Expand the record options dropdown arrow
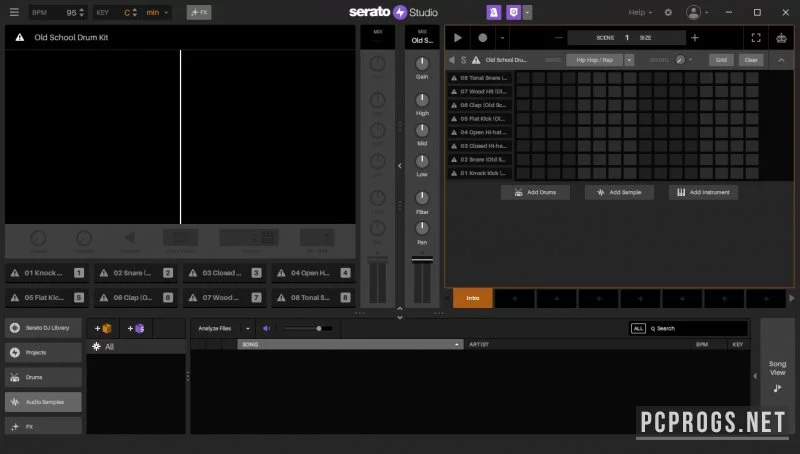Viewport: 800px width, 454px height. [502, 38]
